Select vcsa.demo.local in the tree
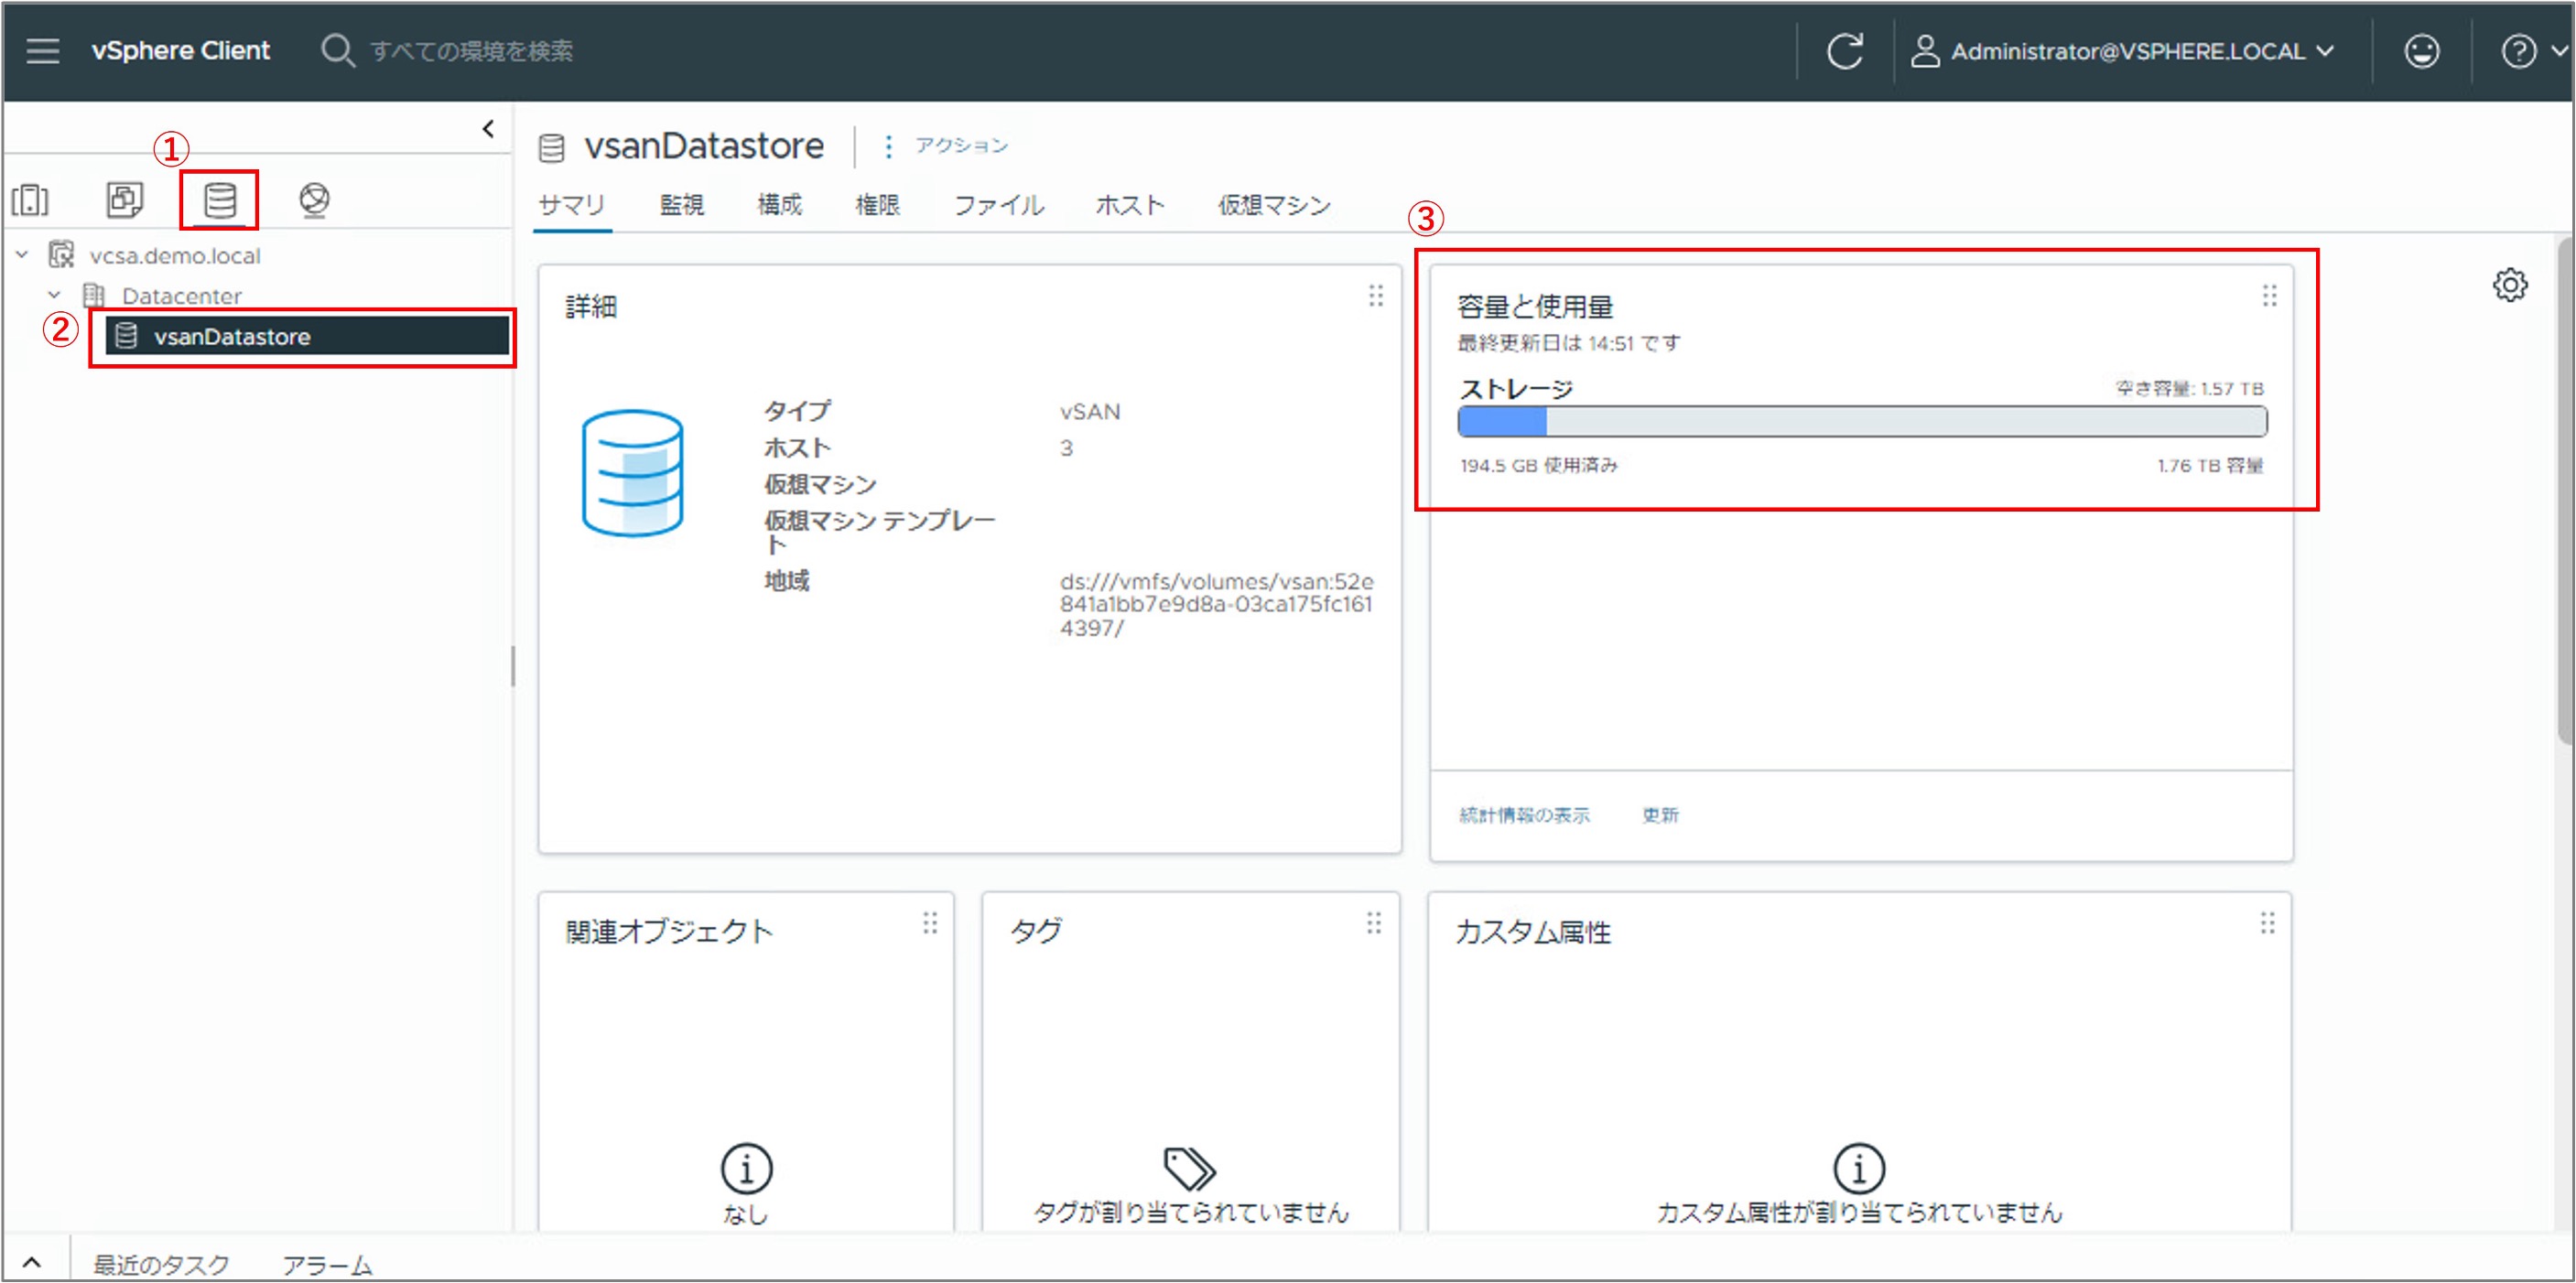Screen dimensions: 2576x1283 [x=174, y=255]
